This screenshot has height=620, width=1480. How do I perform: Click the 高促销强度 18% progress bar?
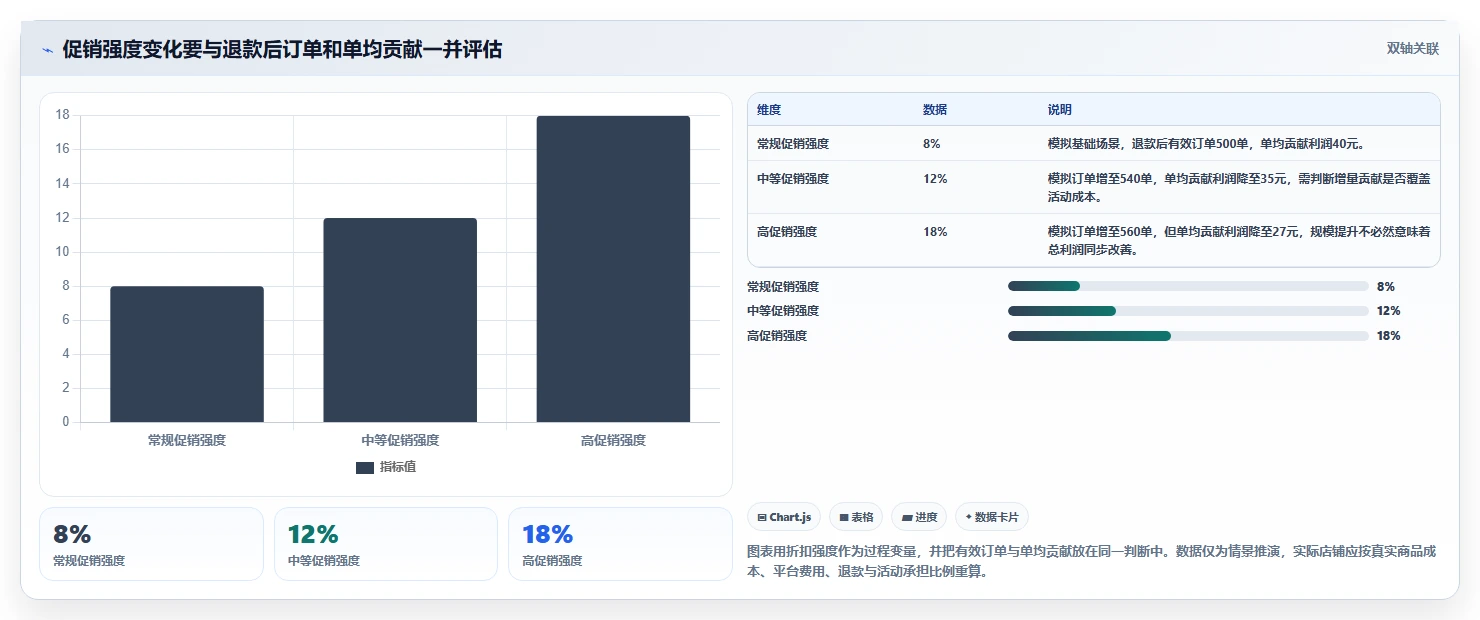[x=1188, y=336]
